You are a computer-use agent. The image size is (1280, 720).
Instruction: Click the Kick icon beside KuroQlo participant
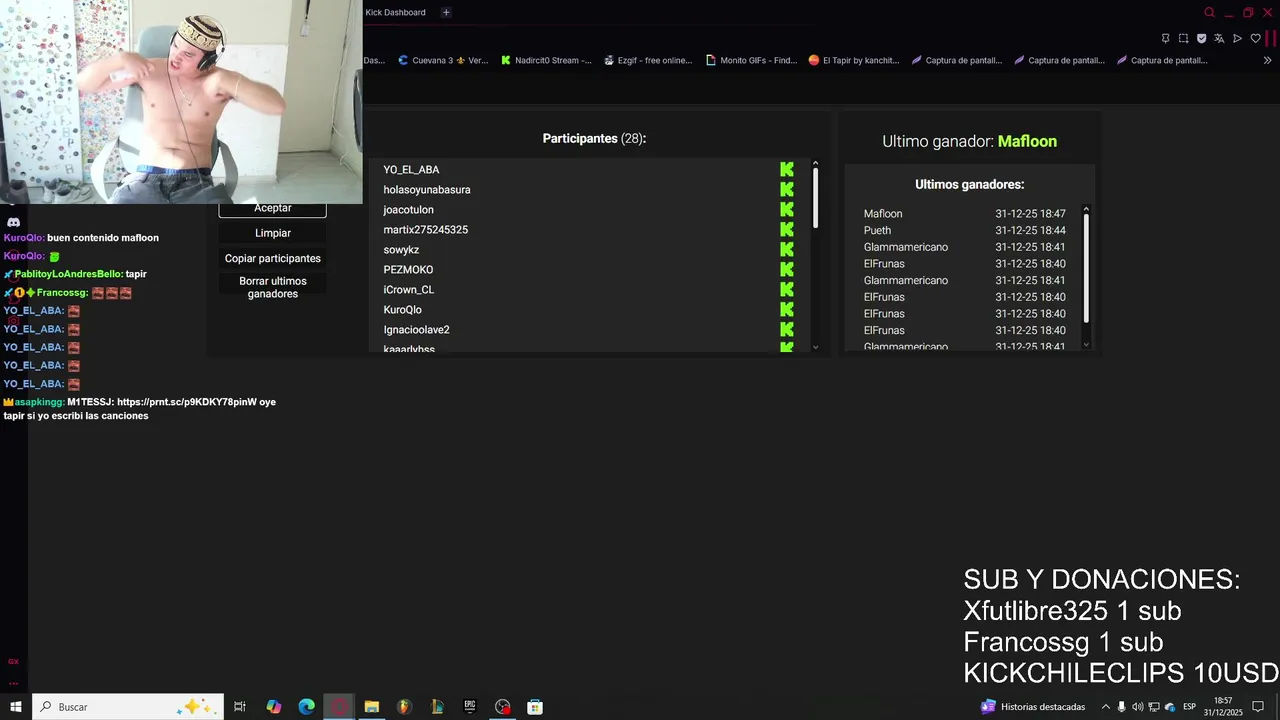(787, 310)
